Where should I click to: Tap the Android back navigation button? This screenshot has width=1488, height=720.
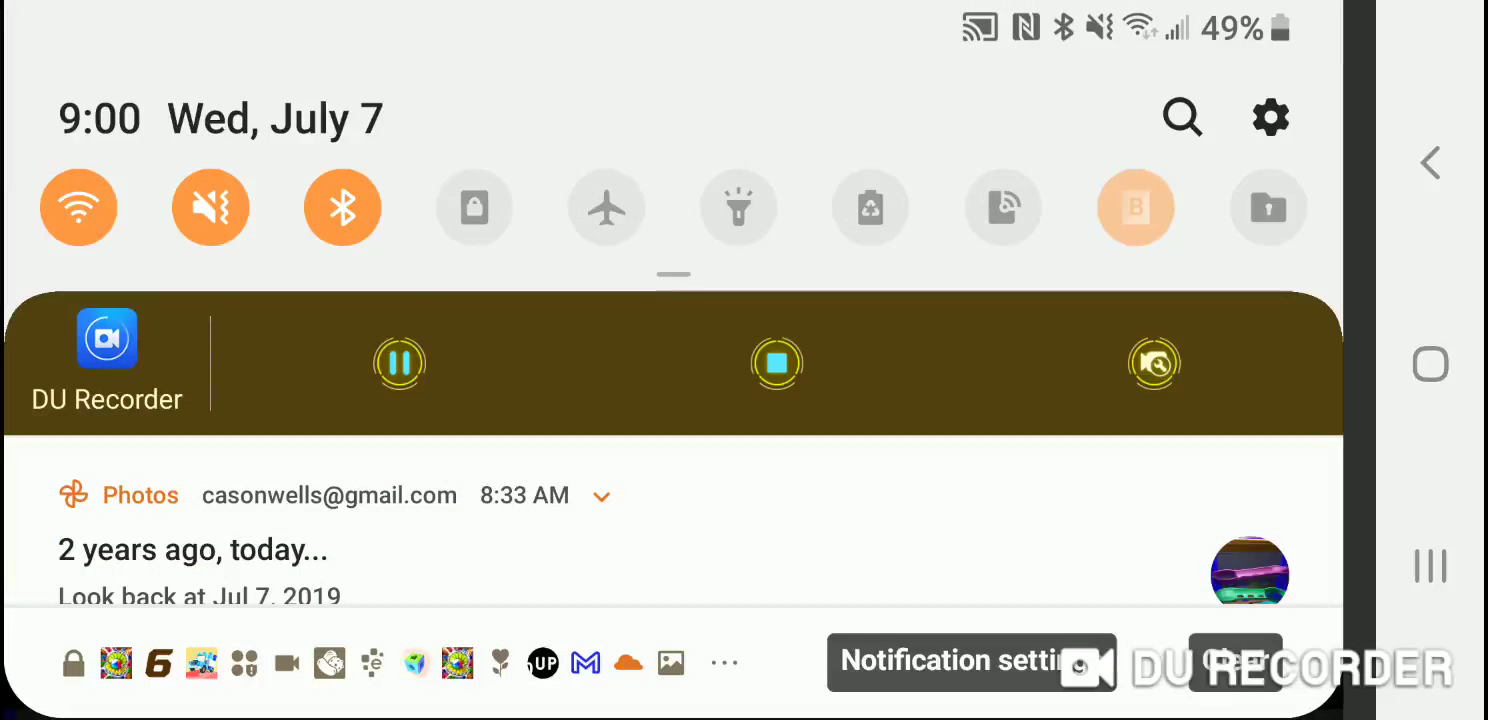point(1431,163)
